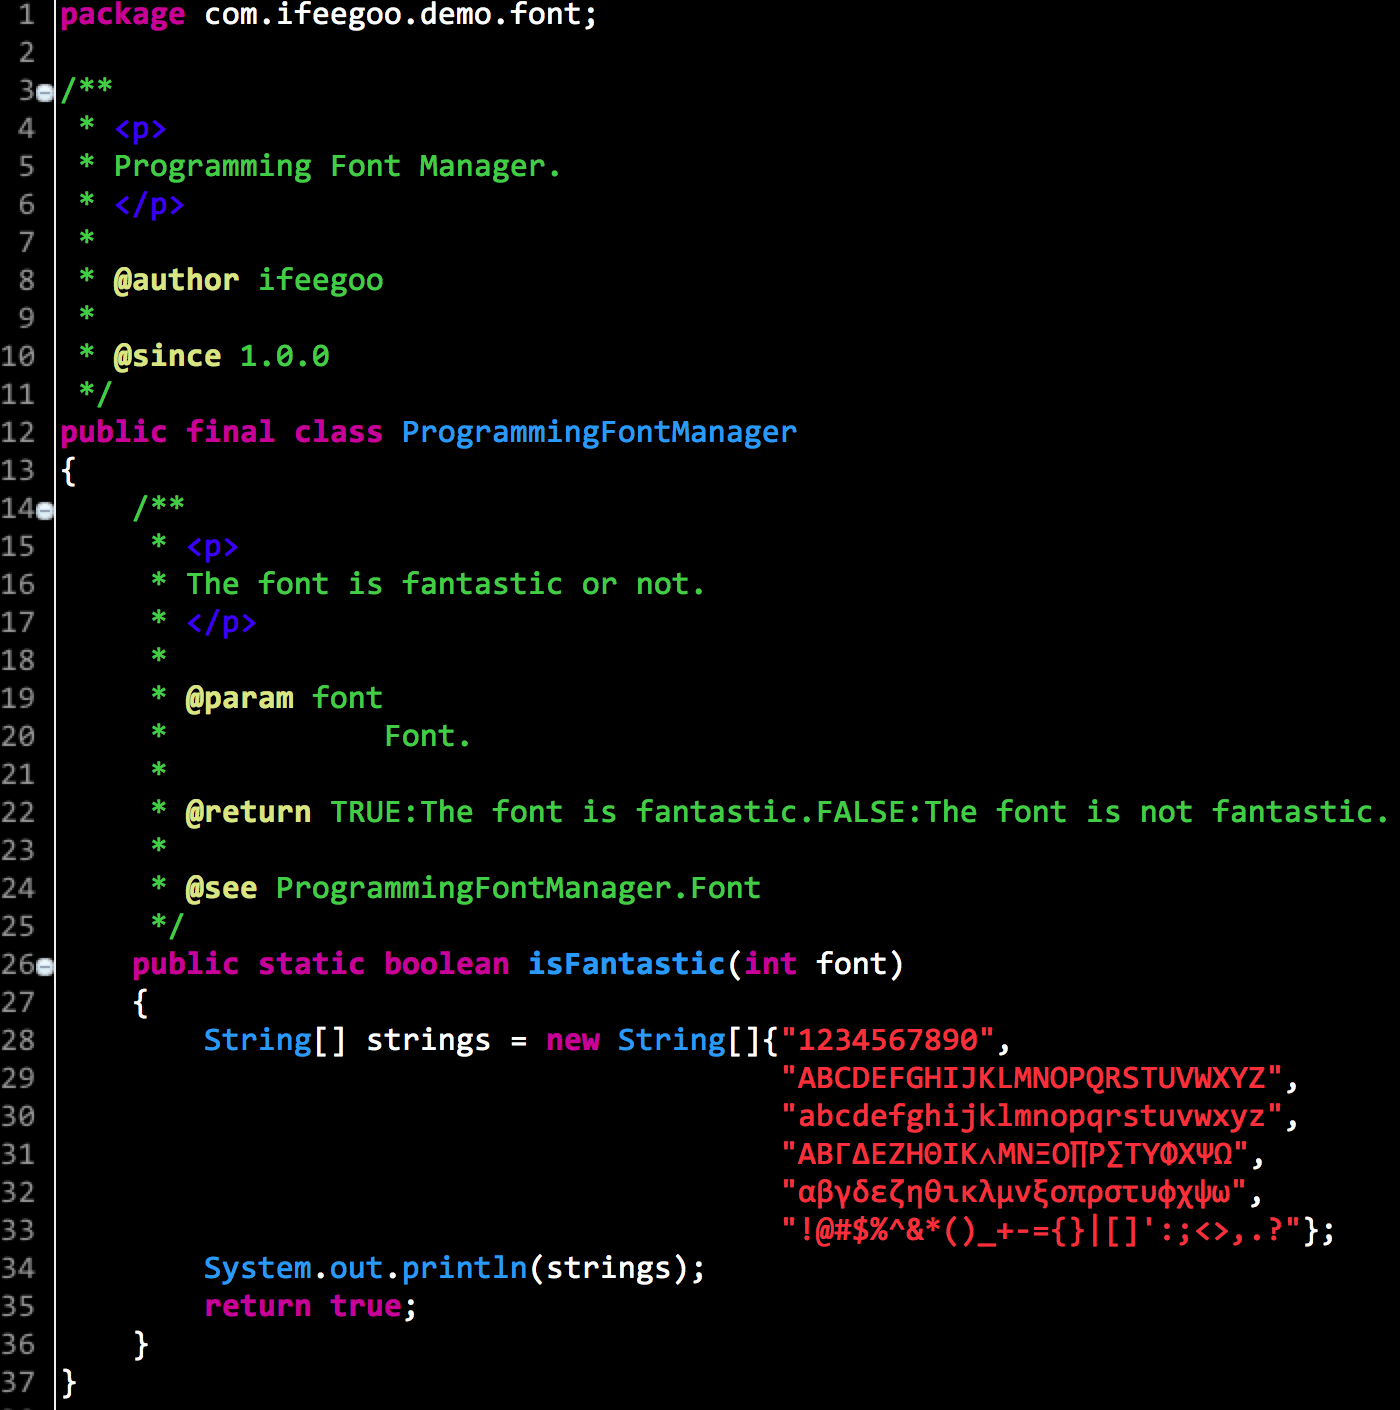The image size is (1400, 1410).
Task: Click line number 12 in the gutter
Action: point(18,432)
